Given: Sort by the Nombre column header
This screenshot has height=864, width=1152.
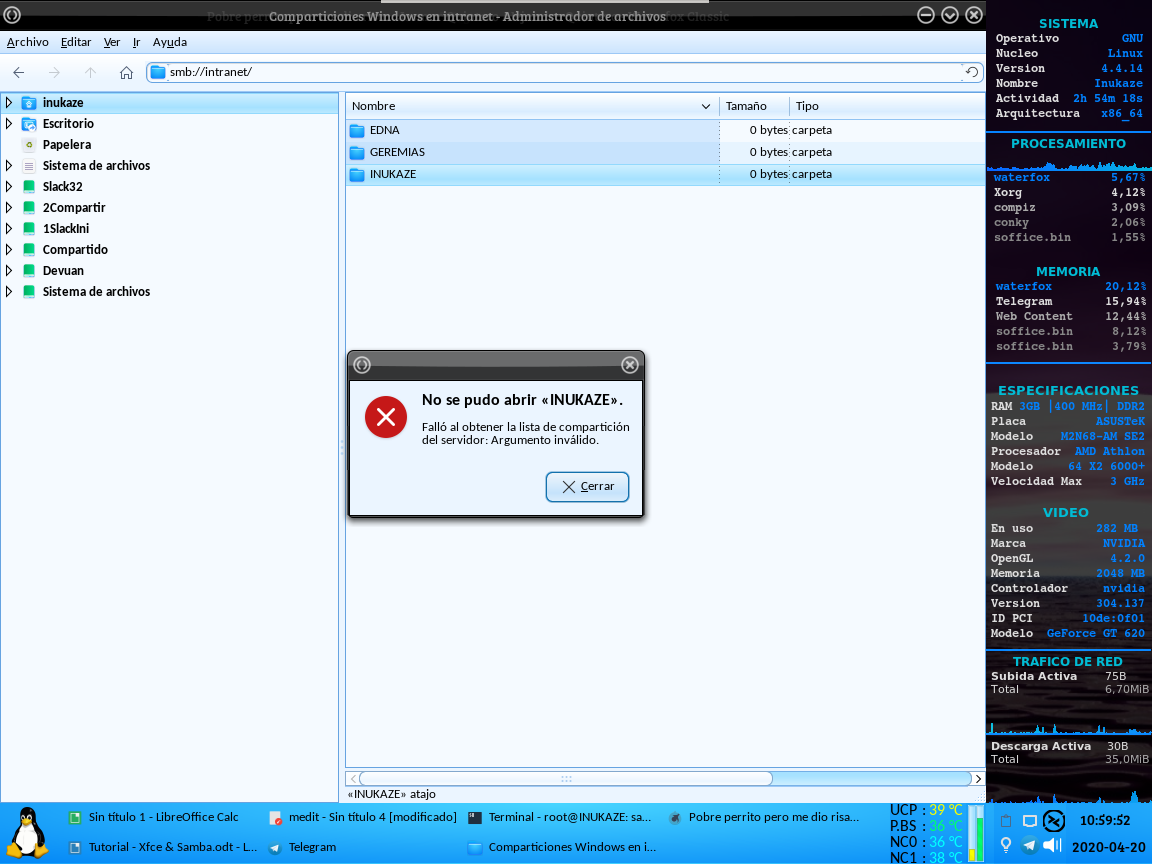Looking at the screenshot, I should (531, 106).
